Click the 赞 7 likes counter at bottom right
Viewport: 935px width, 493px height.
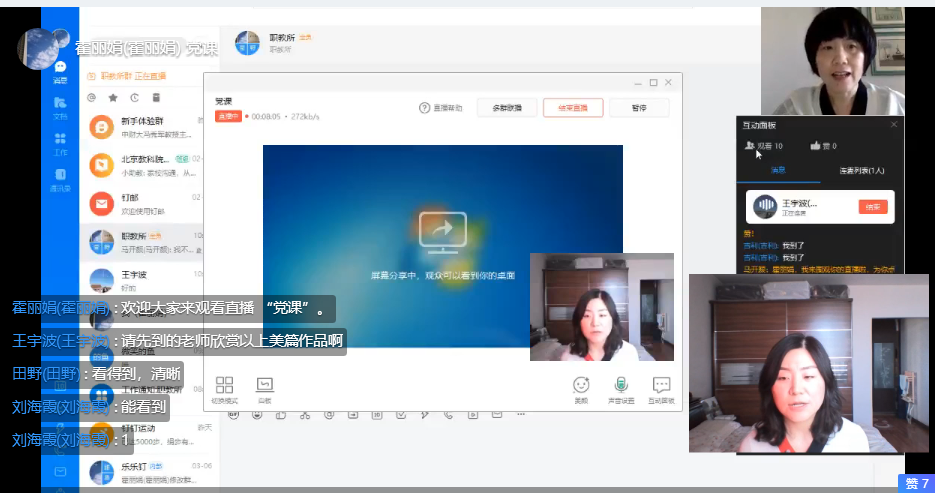917,483
